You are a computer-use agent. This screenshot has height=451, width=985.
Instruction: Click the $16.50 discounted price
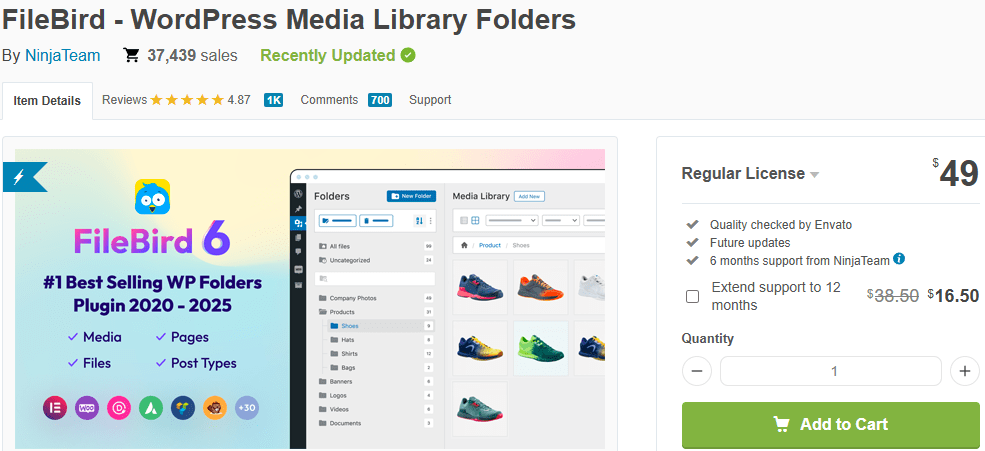pyautogui.click(x=953, y=296)
